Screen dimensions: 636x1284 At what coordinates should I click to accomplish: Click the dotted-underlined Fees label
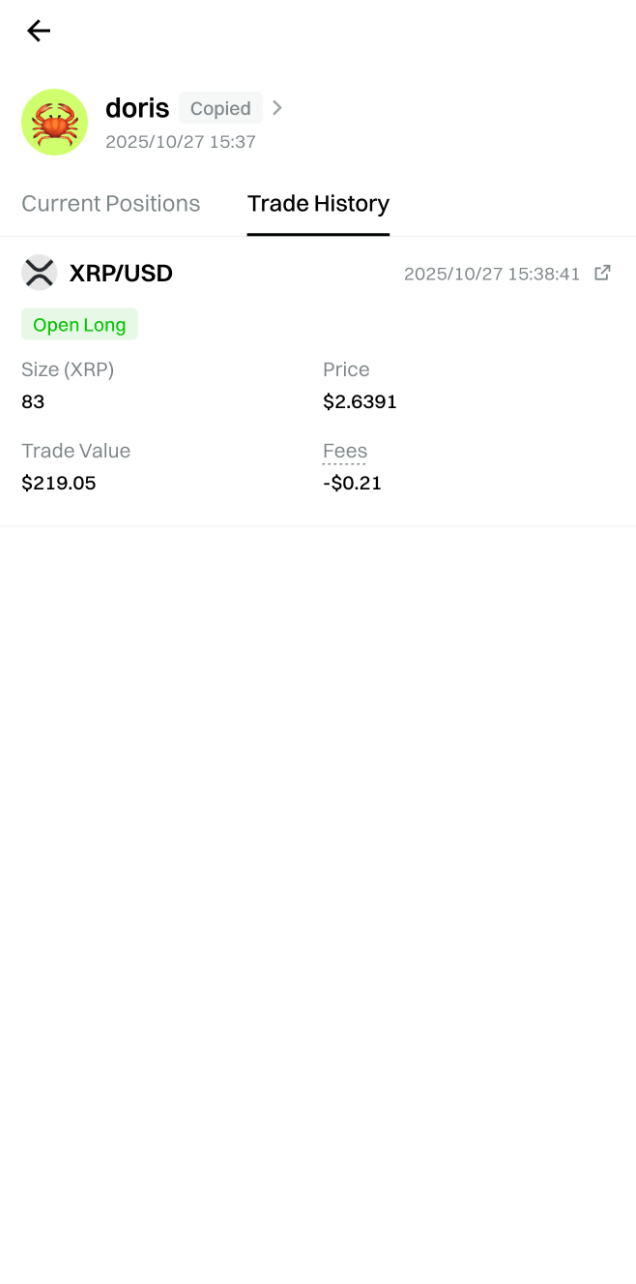coord(344,451)
